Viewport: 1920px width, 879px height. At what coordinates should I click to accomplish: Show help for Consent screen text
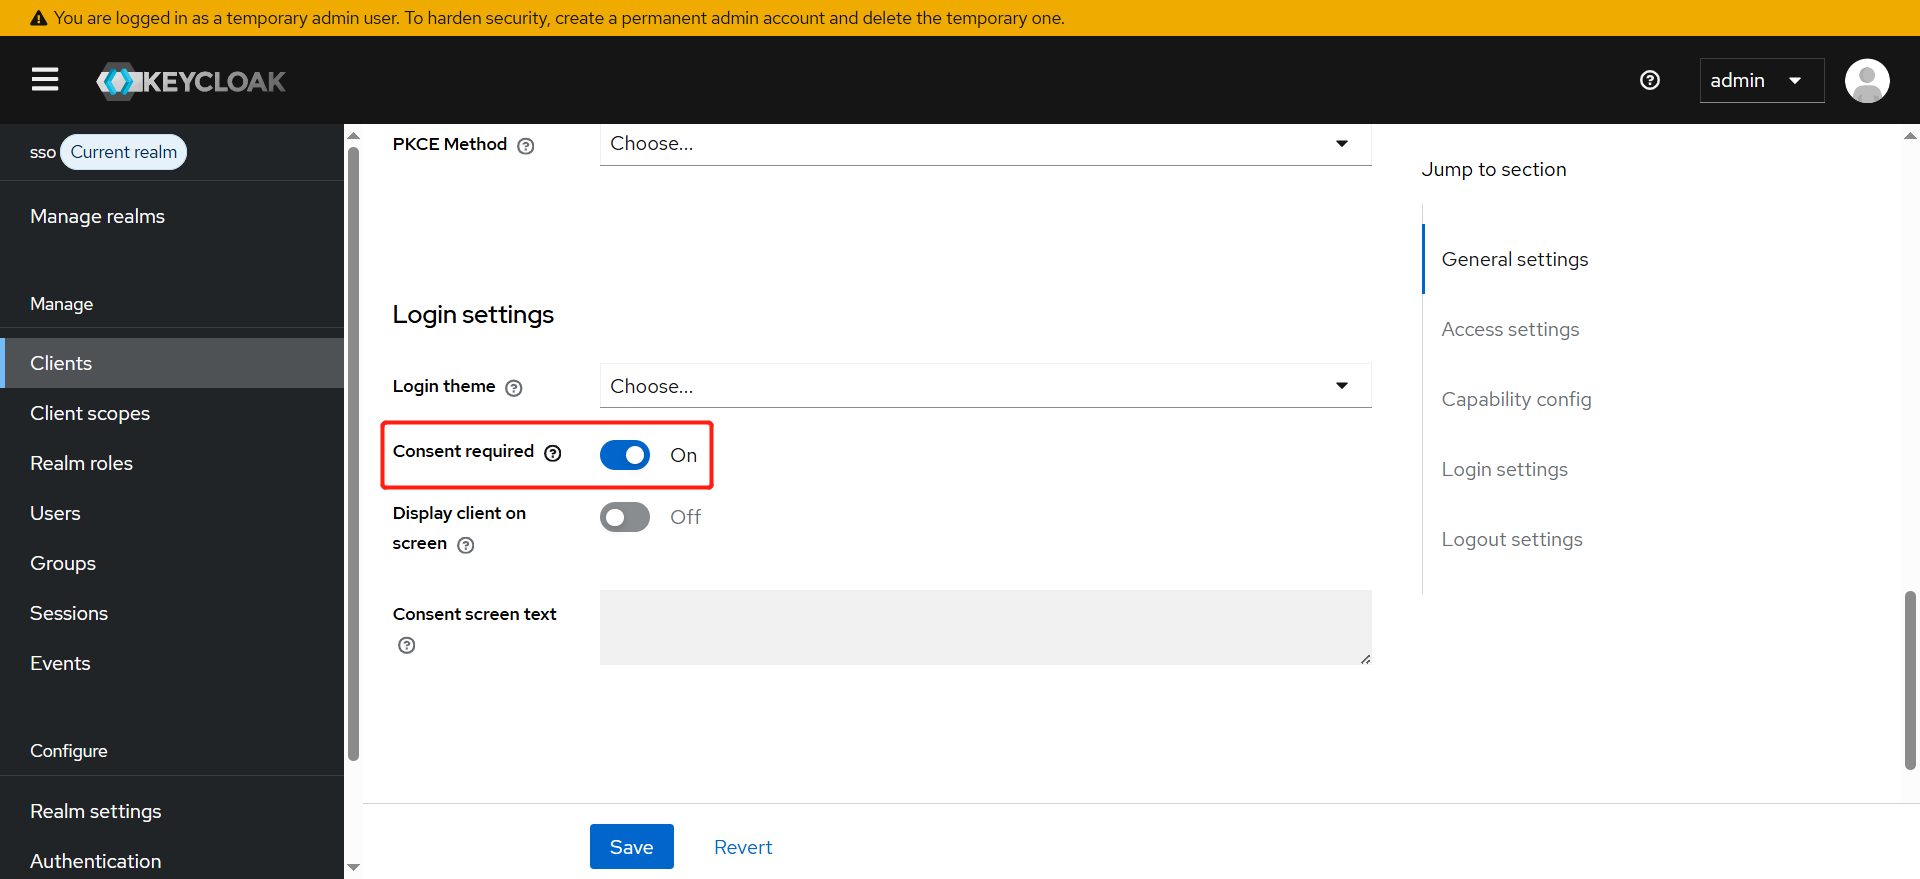click(x=407, y=645)
